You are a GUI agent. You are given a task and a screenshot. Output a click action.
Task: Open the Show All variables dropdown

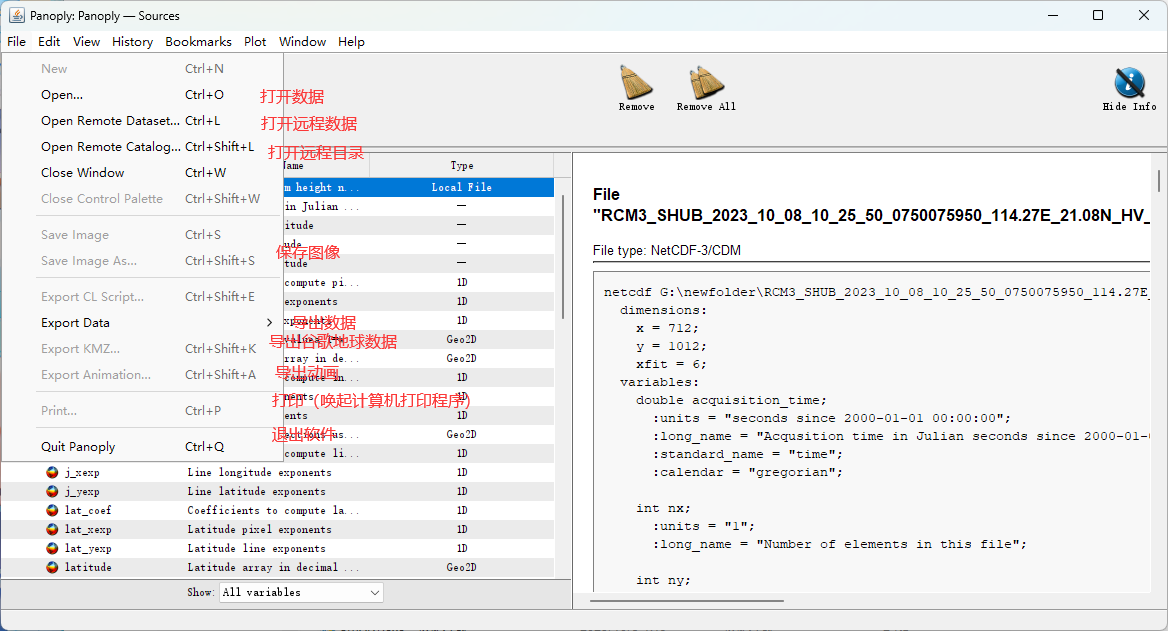pos(302,592)
